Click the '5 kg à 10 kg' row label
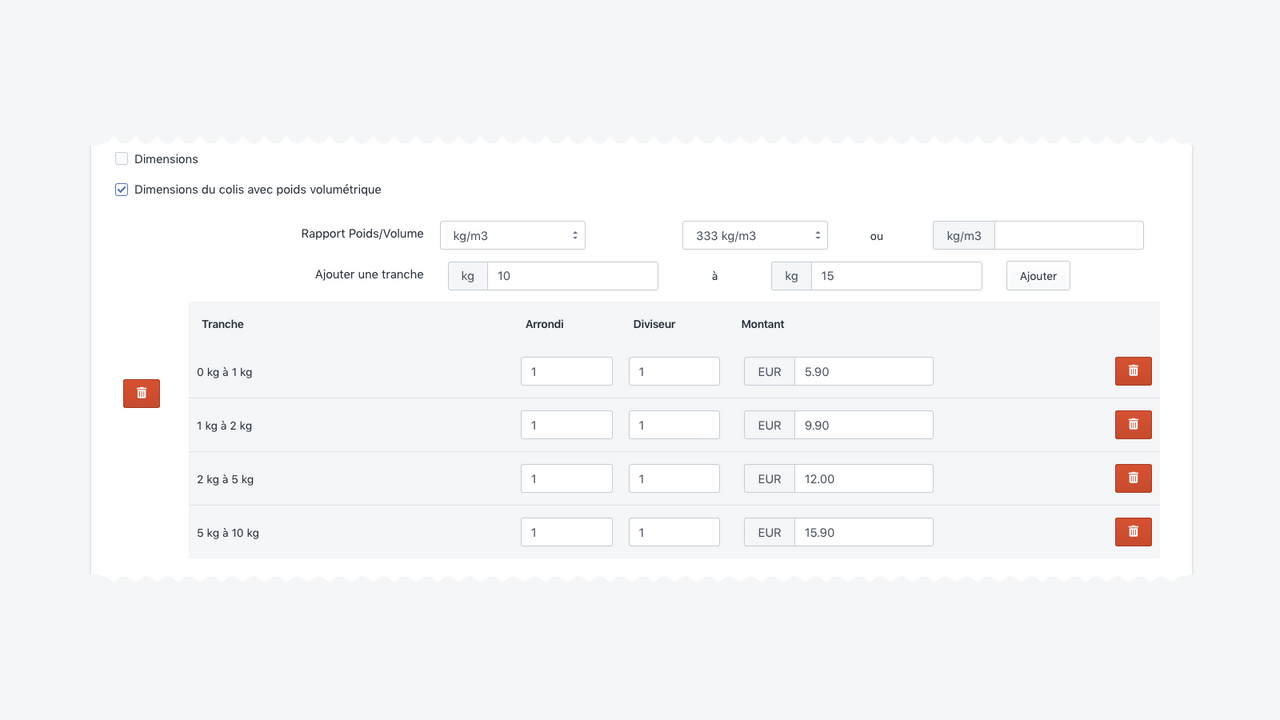Viewport: 1280px width, 720px height. (228, 533)
